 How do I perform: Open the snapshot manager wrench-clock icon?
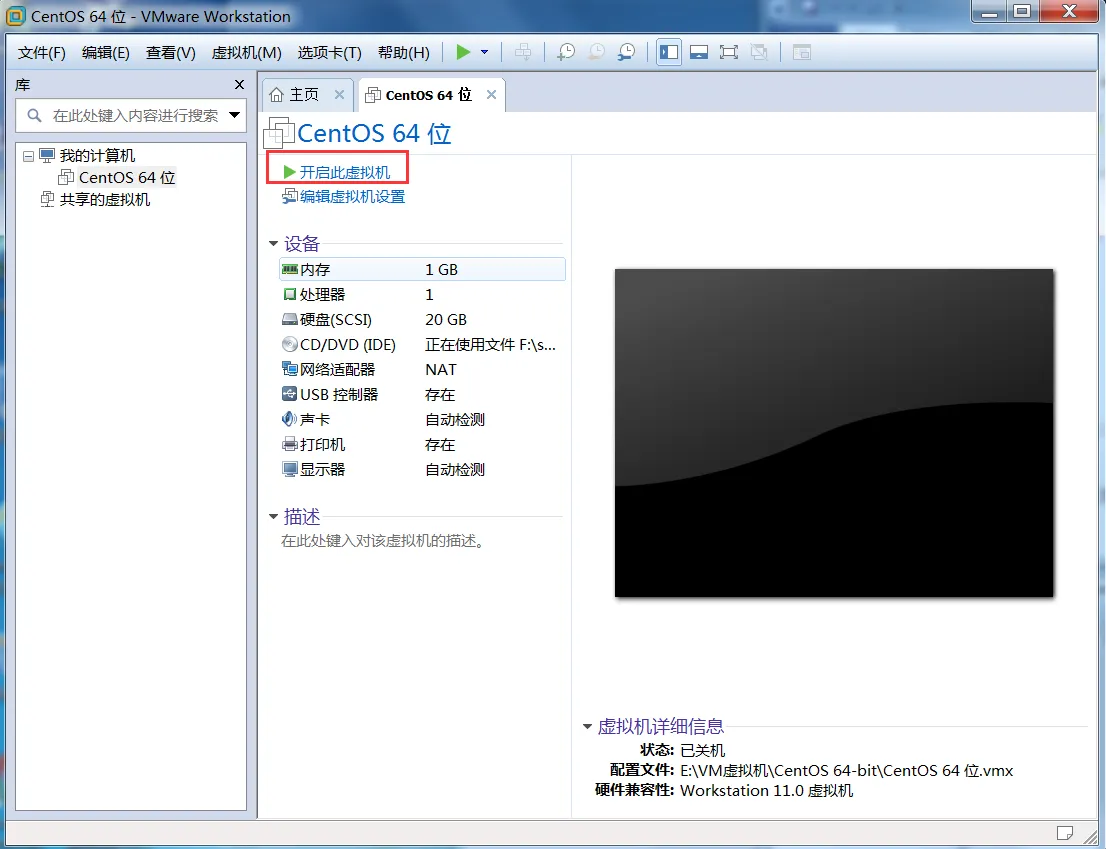click(x=626, y=52)
